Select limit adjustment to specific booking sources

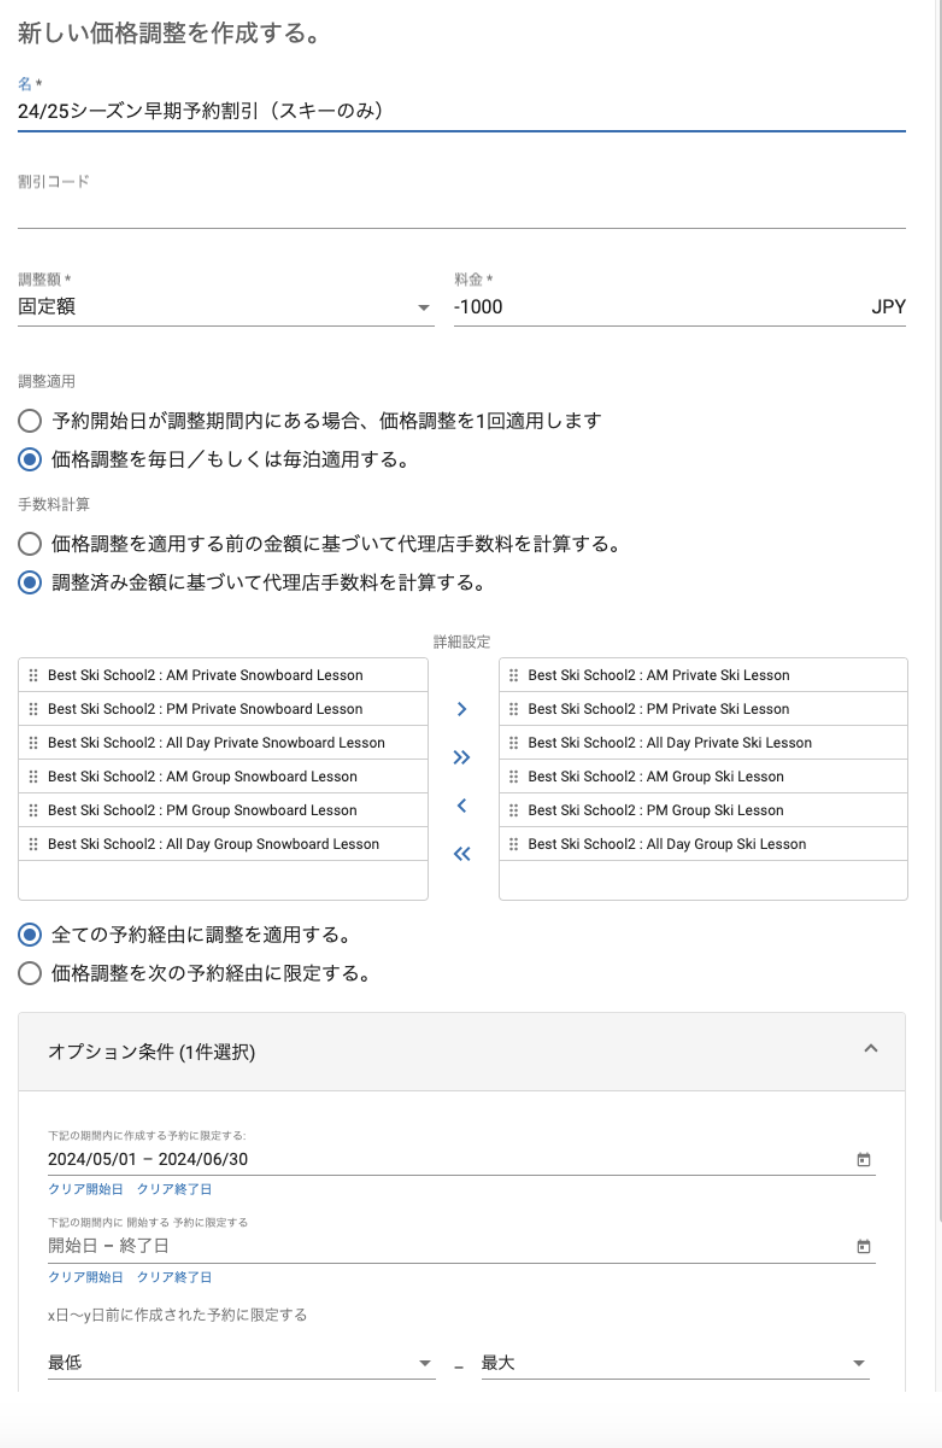pyautogui.click(x=30, y=974)
